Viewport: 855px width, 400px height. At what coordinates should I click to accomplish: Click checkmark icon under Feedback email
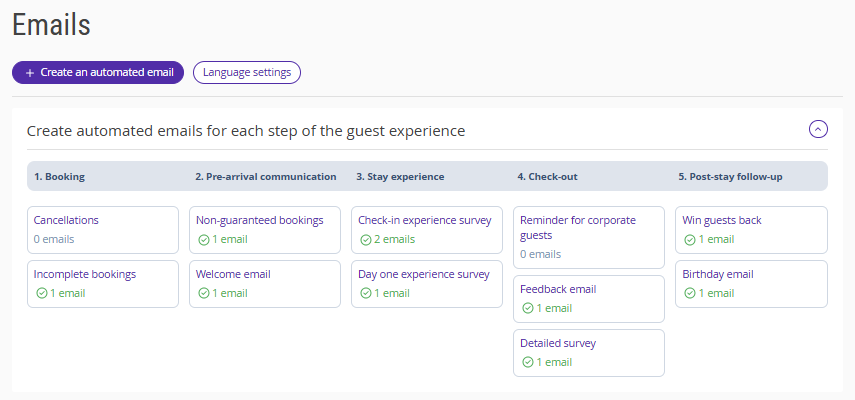coord(528,309)
